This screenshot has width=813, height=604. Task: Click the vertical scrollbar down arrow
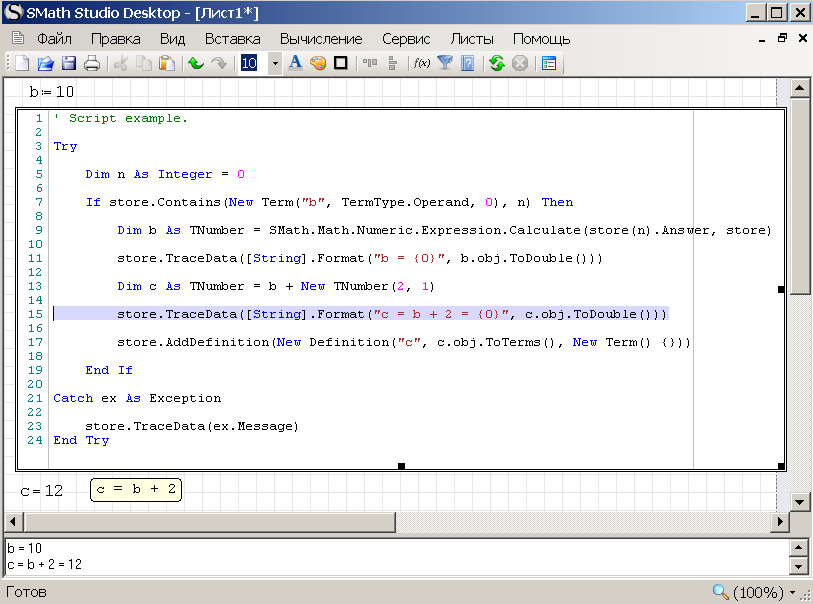coord(800,501)
